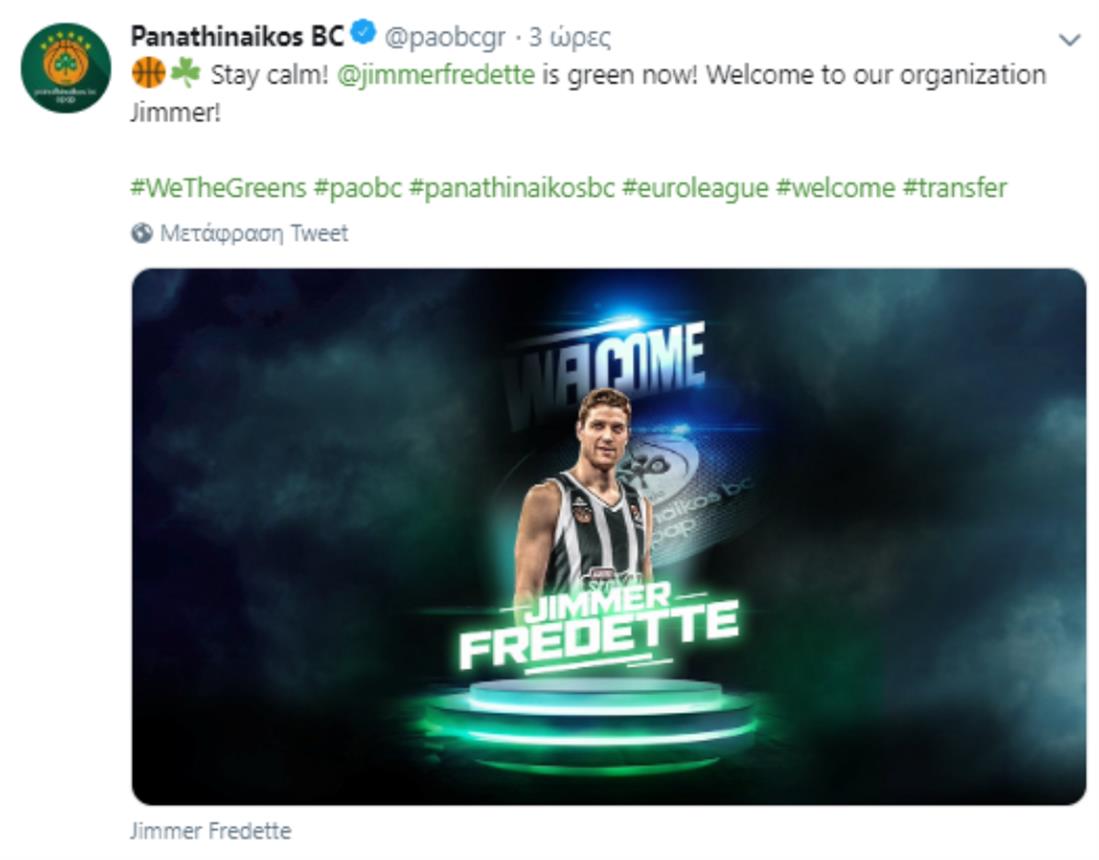Viewport: 1099px width, 860px height.
Task: Click the '3 ώρες' tweet timestamp
Action: point(569,37)
